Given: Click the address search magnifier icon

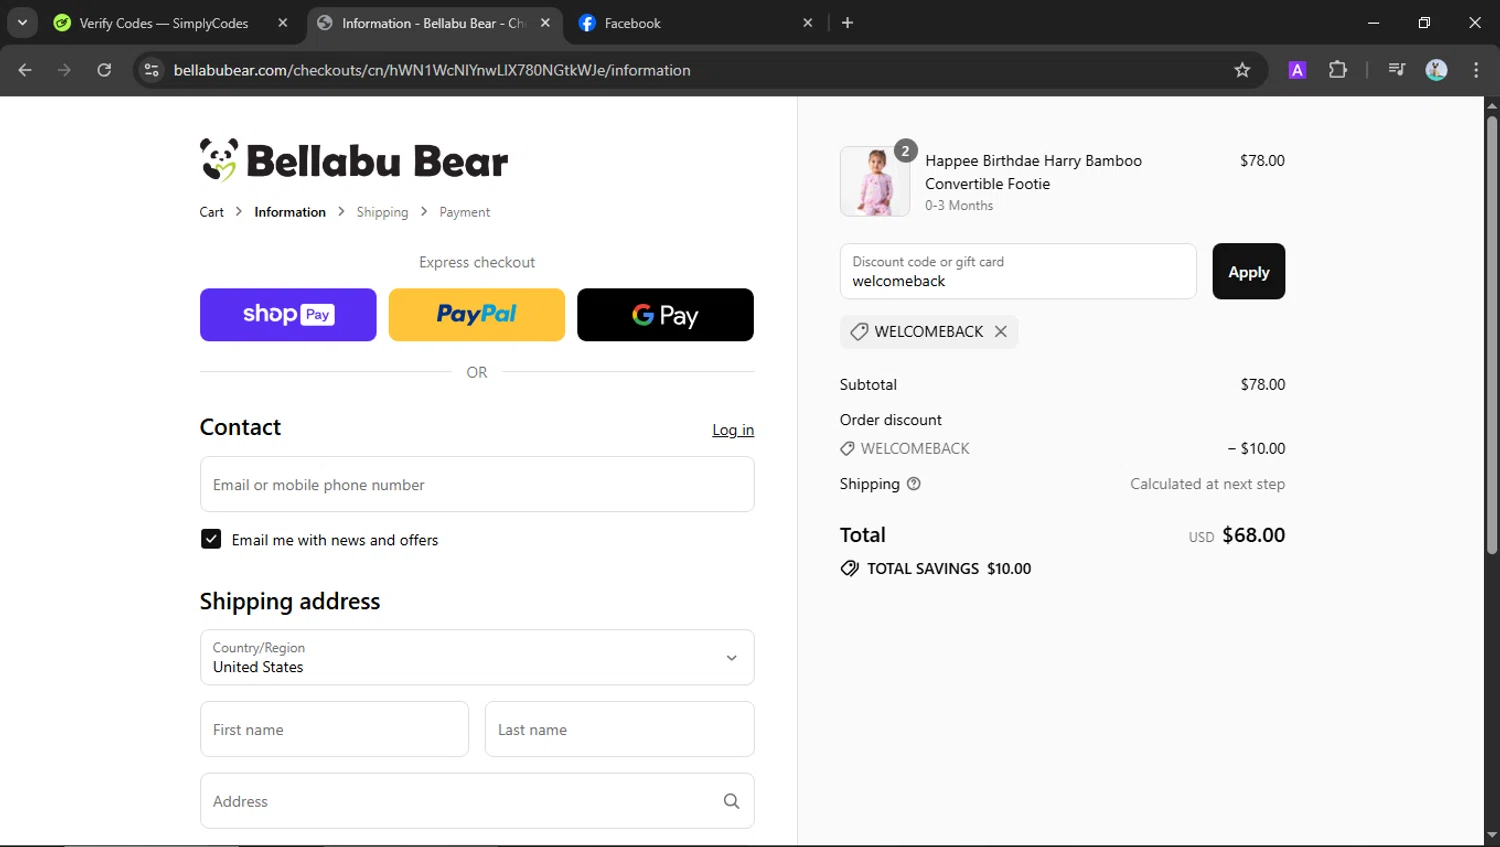Looking at the screenshot, I should point(731,801).
